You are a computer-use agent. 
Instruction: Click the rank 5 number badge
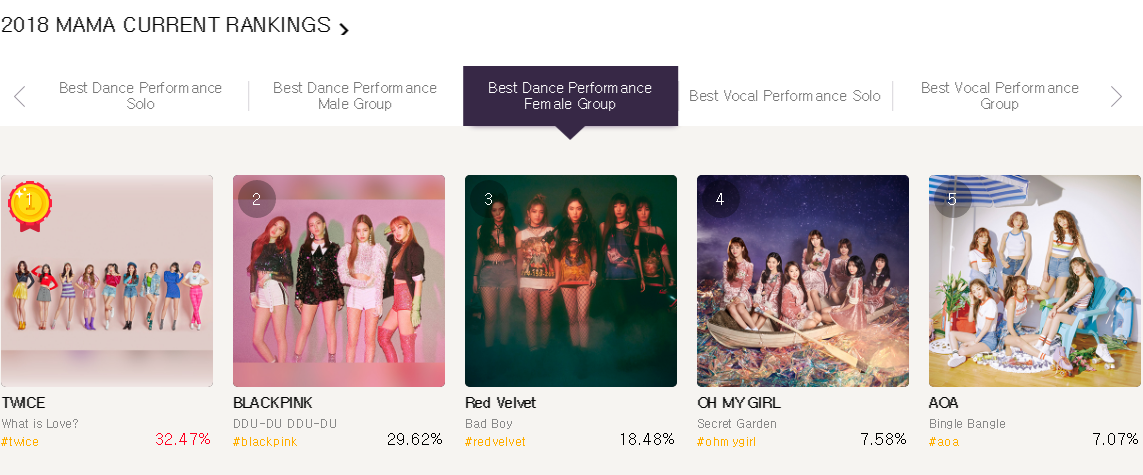tap(952, 199)
